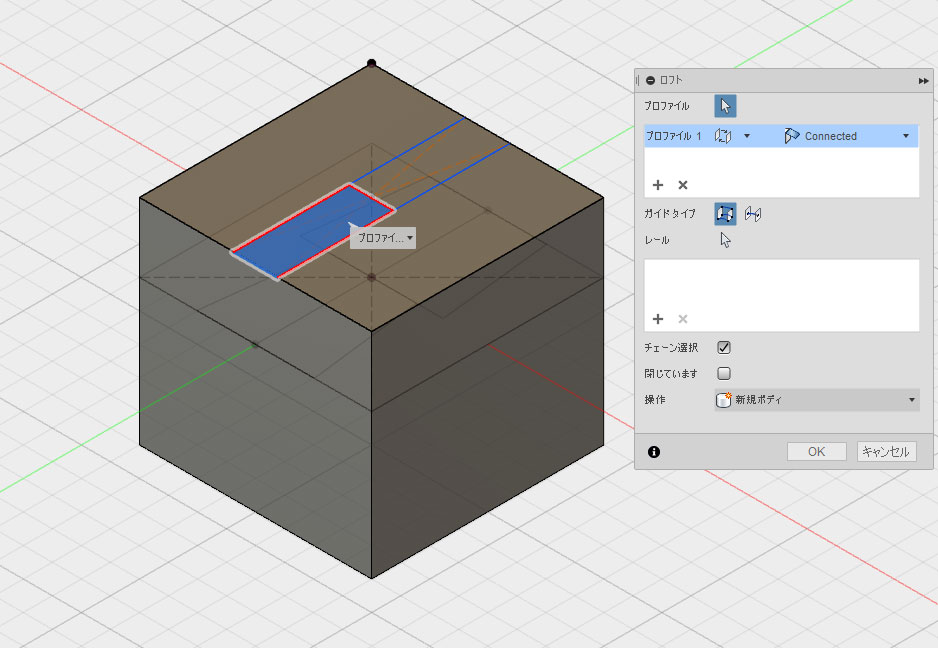Open the profile tooltip dropdown in viewport

(x=410, y=239)
